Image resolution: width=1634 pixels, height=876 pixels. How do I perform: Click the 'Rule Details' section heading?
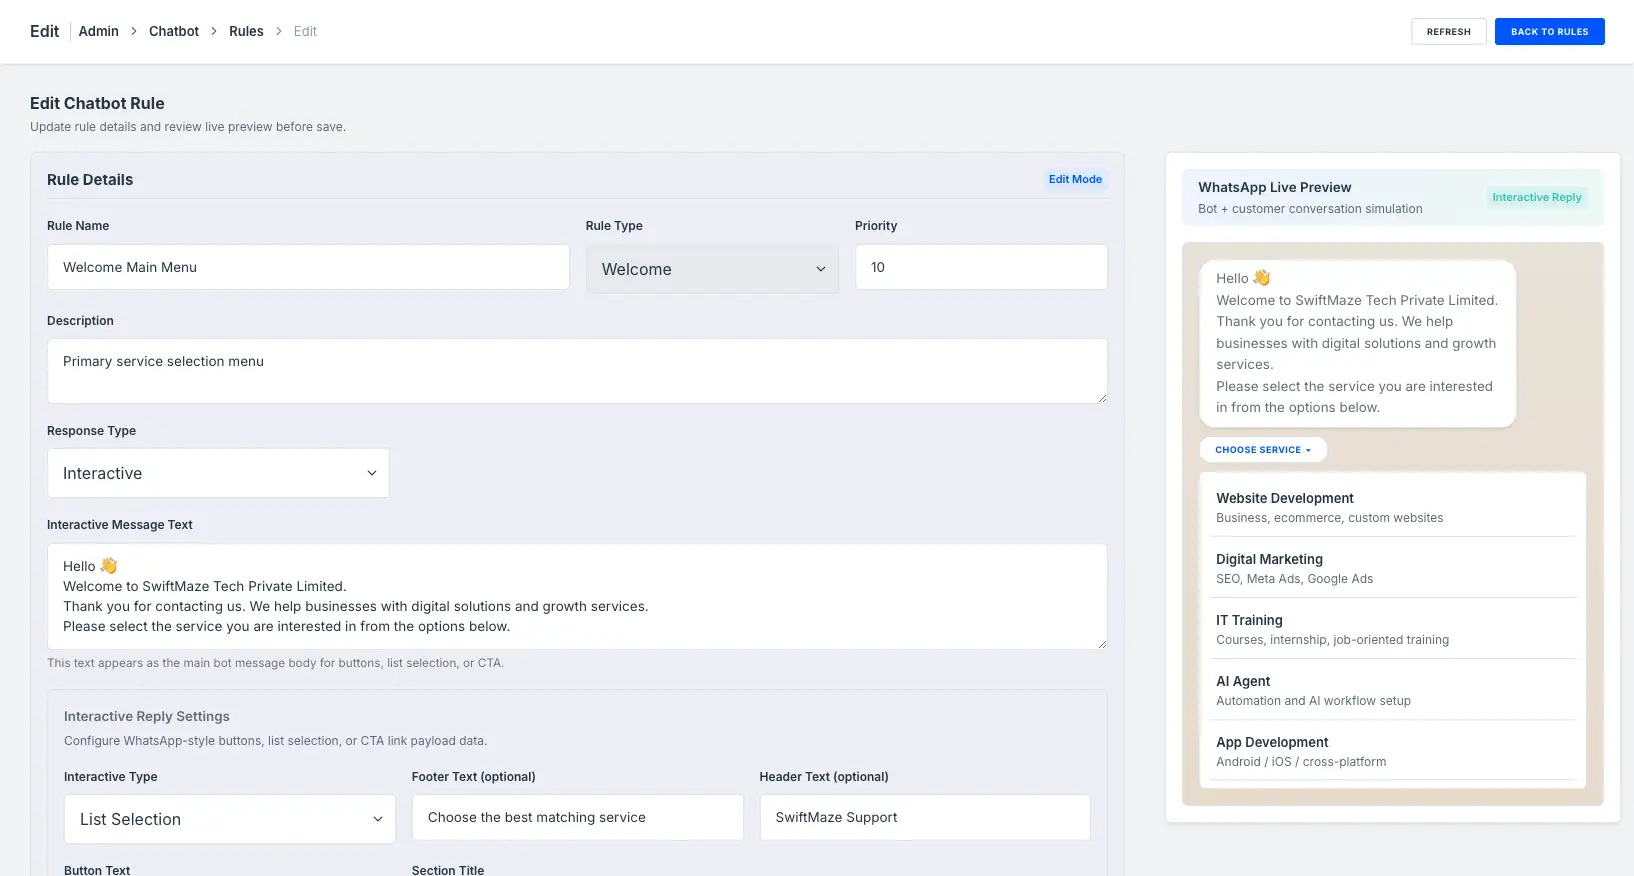coord(90,180)
